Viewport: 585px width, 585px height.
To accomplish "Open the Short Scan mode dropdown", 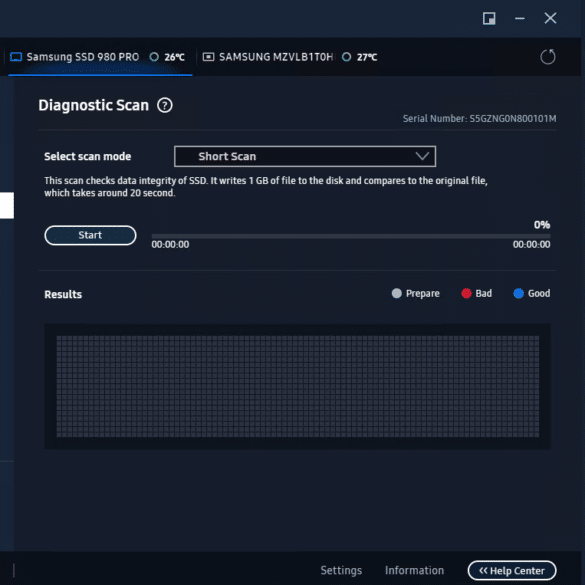I will click(305, 156).
